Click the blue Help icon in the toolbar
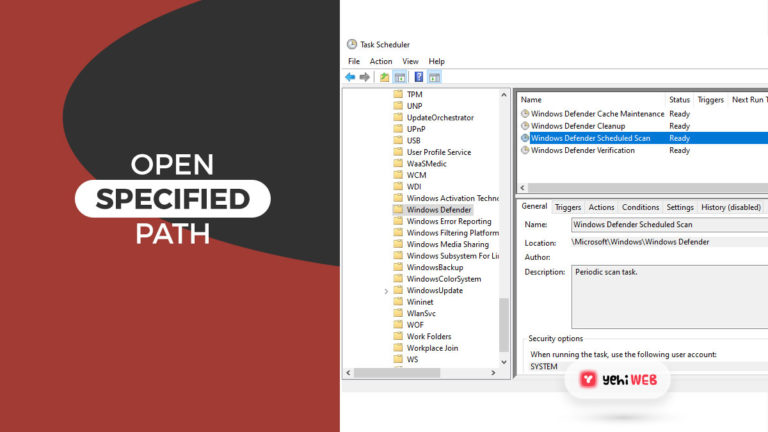This screenshot has width=768, height=432. [419, 77]
